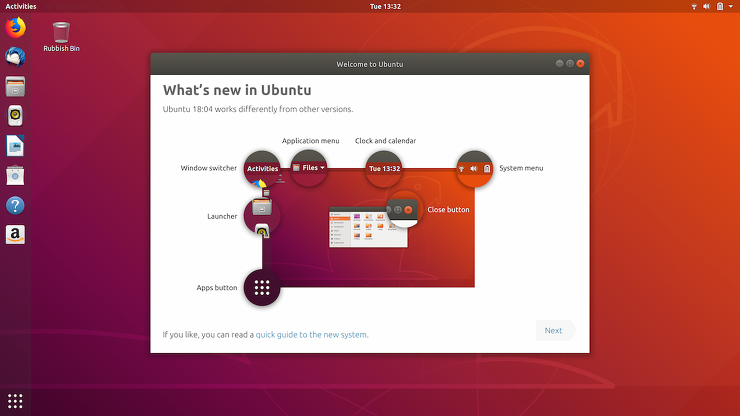This screenshot has width=740, height=416.
Task: Click the 'What's new in Ubuntu' heading
Action: (x=237, y=90)
